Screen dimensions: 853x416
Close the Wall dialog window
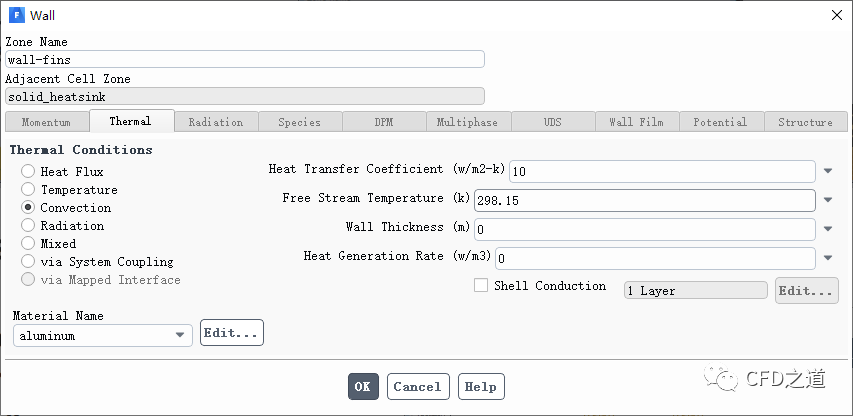coord(836,15)
